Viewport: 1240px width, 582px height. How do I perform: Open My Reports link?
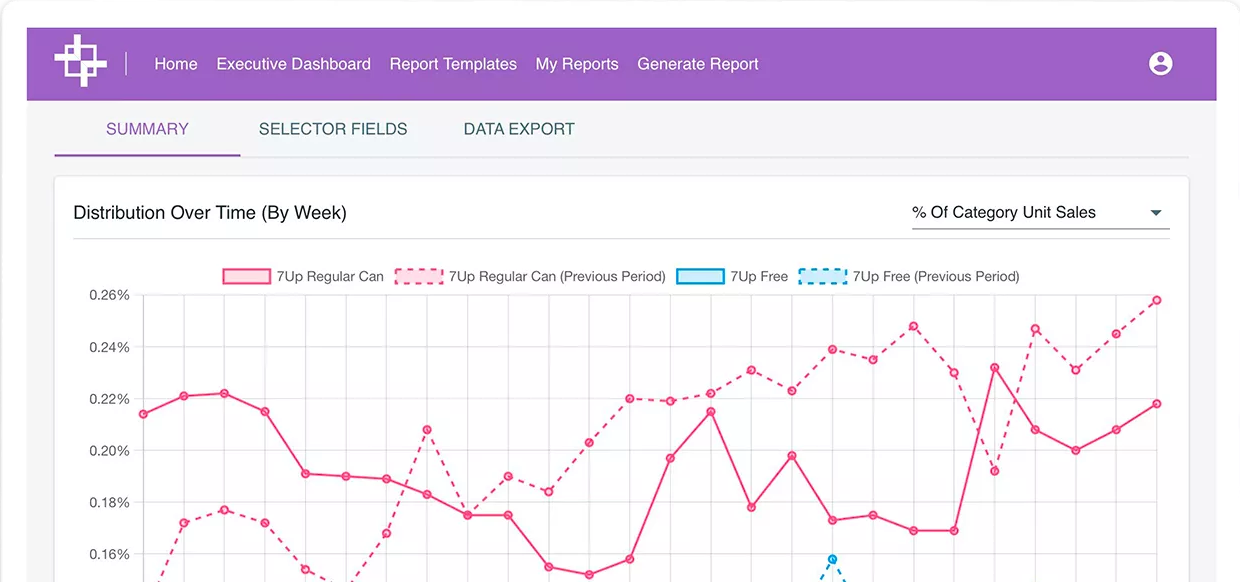(x=577, y=64)
